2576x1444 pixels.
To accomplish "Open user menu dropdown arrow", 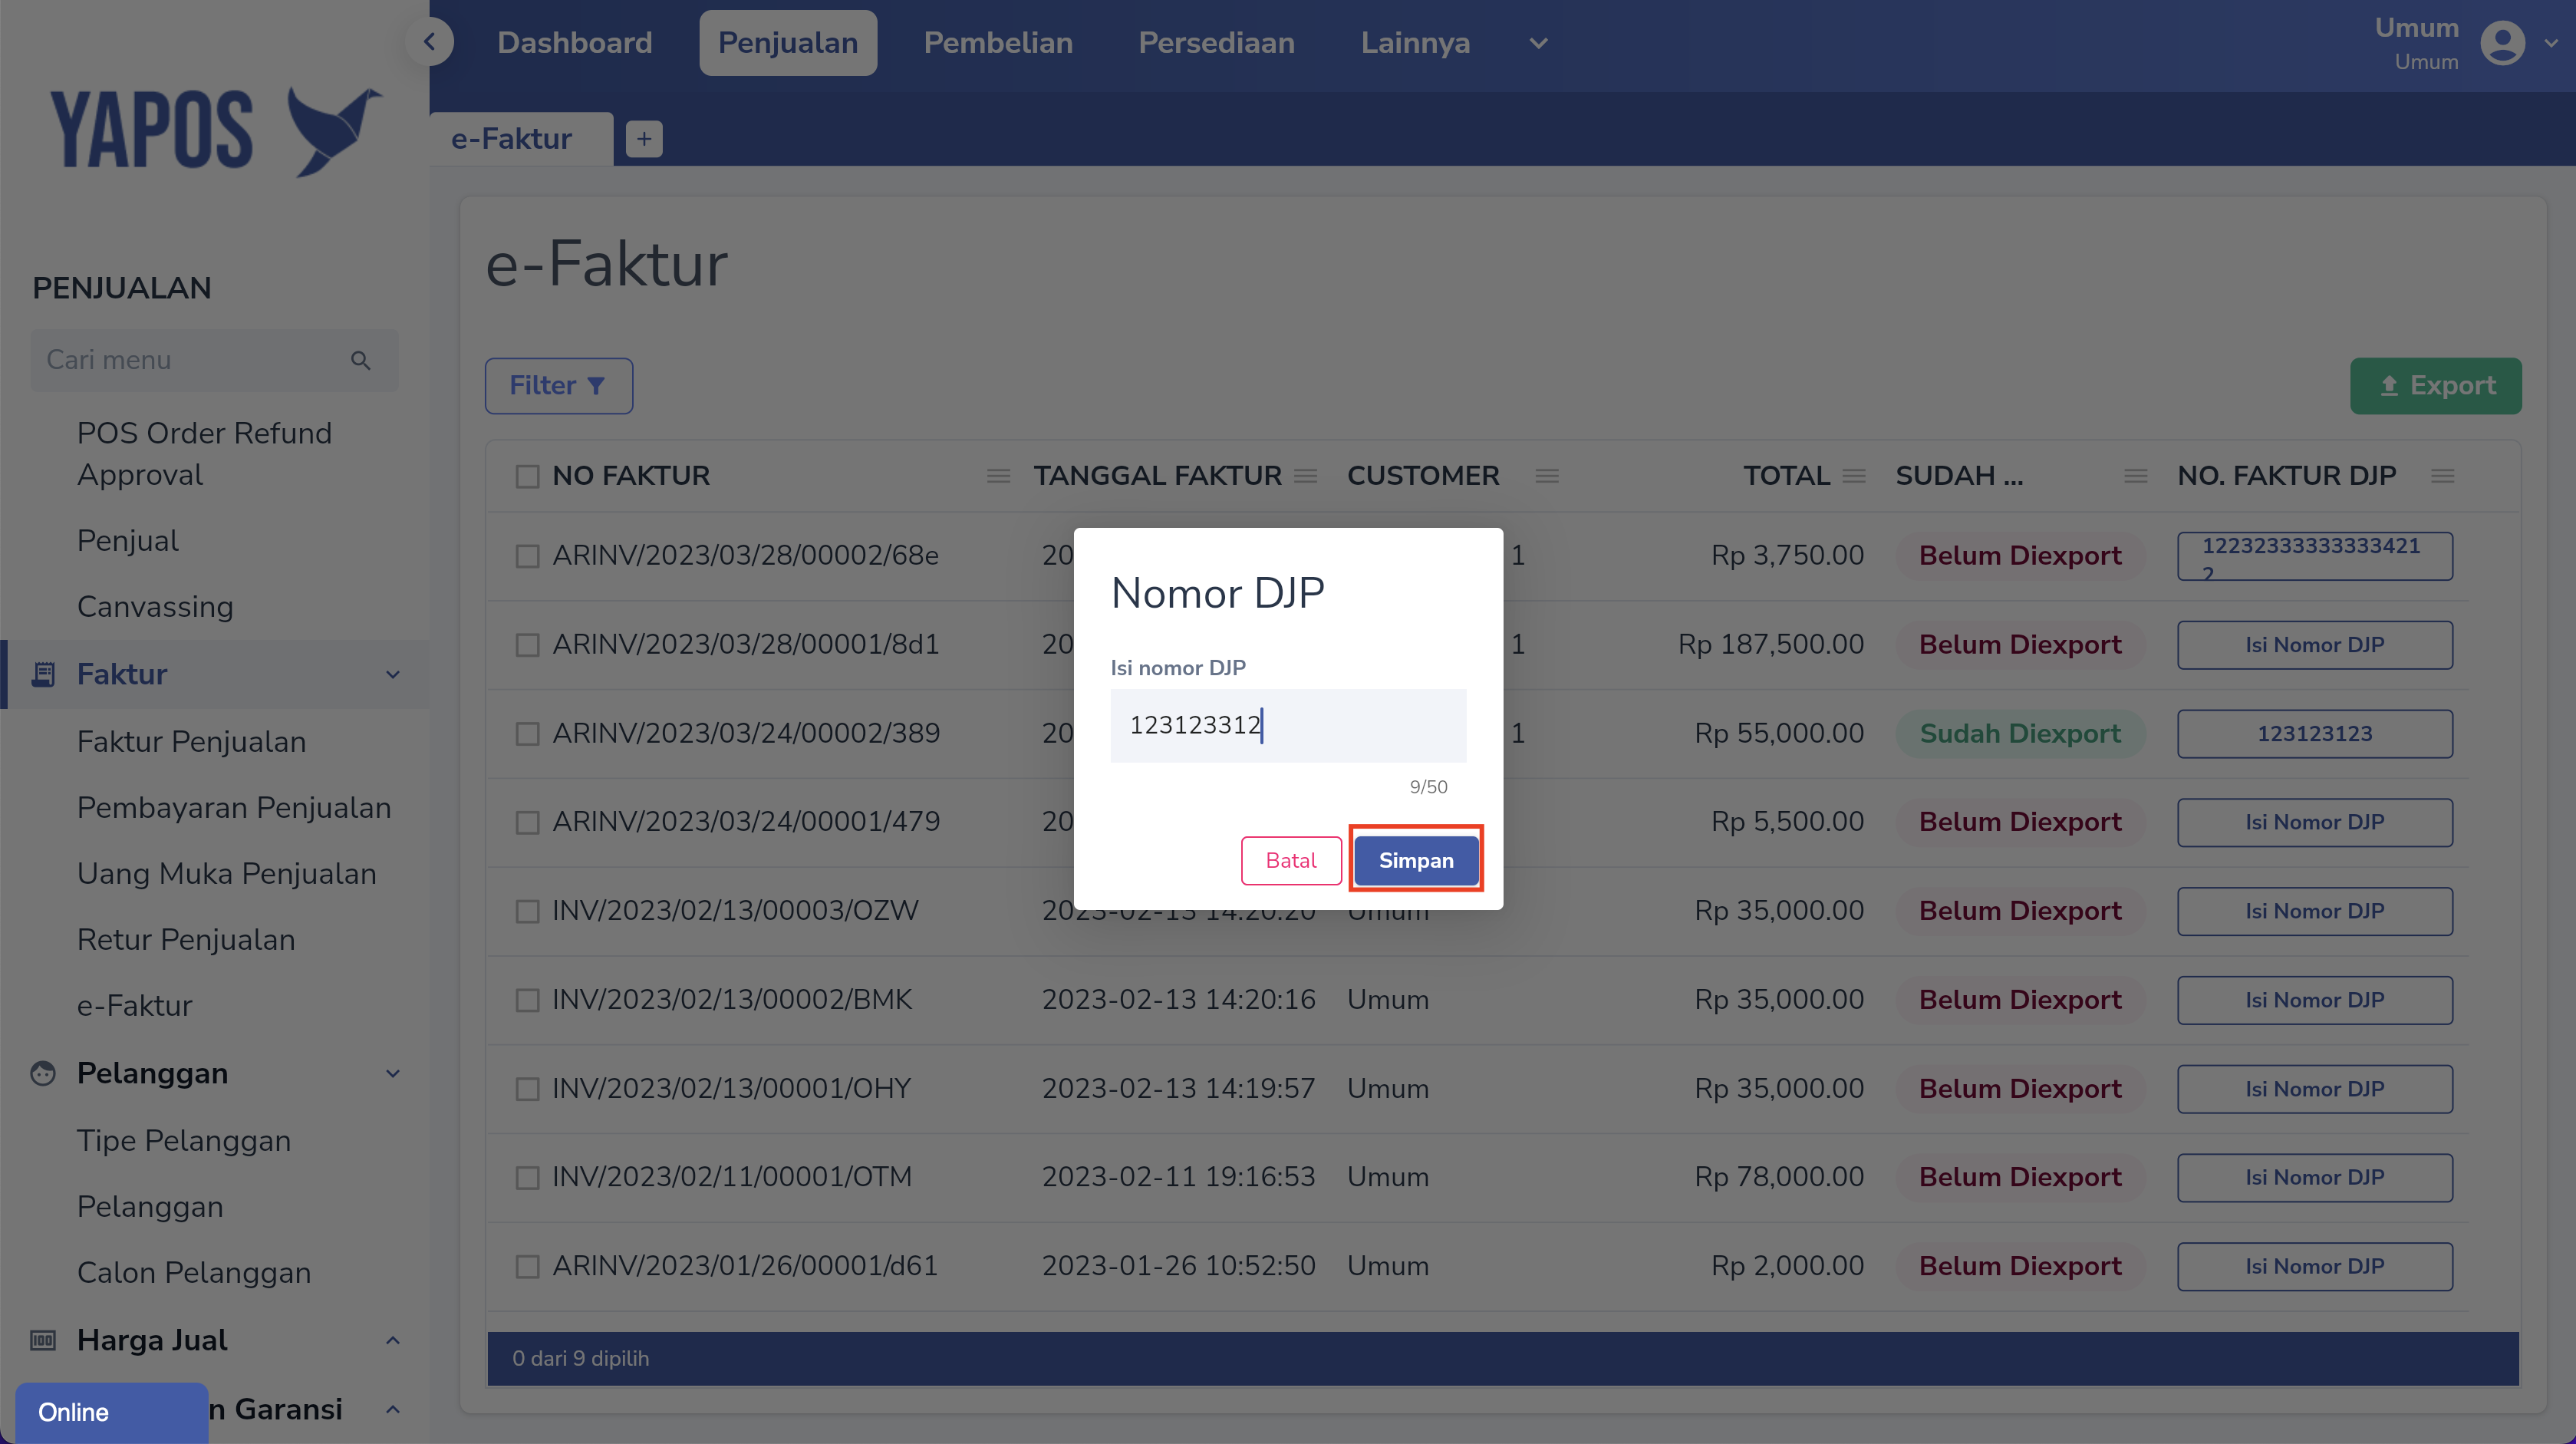I will [2551, 43].
